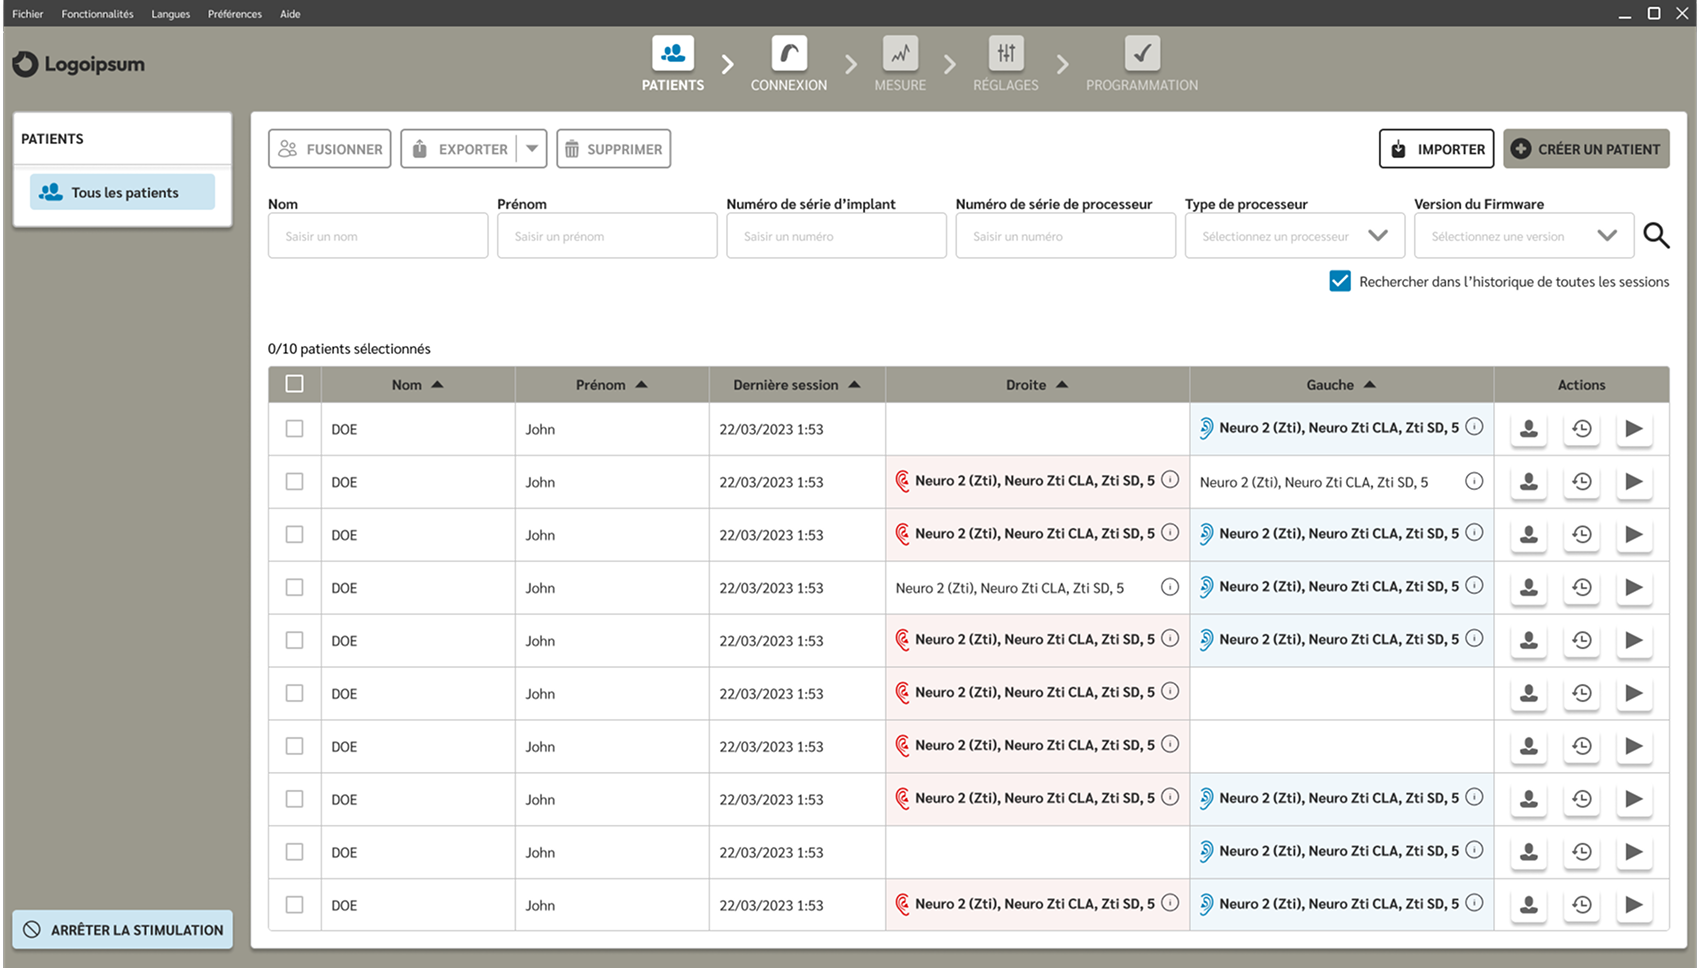
Task: Open the Fonctionnalités menu
Action: click(97, 14)
